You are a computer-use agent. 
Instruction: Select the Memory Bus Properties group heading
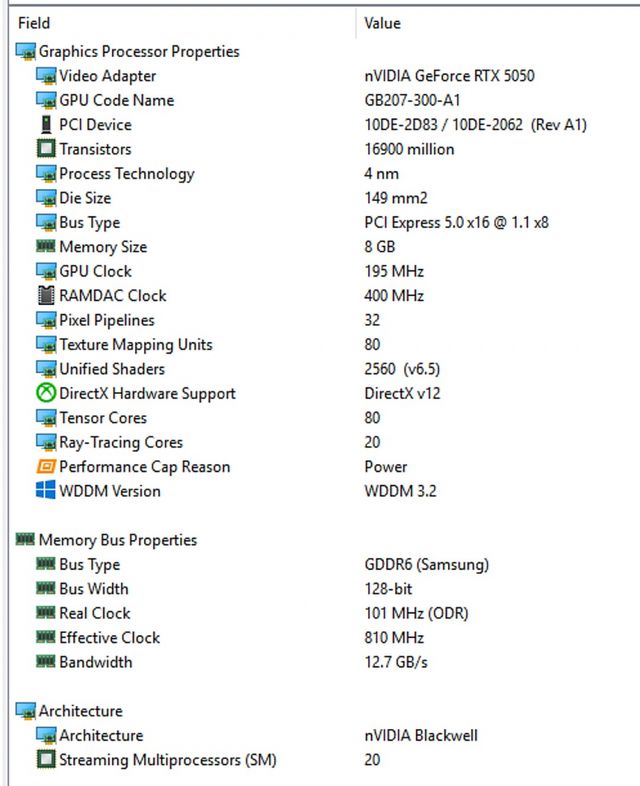117,540
